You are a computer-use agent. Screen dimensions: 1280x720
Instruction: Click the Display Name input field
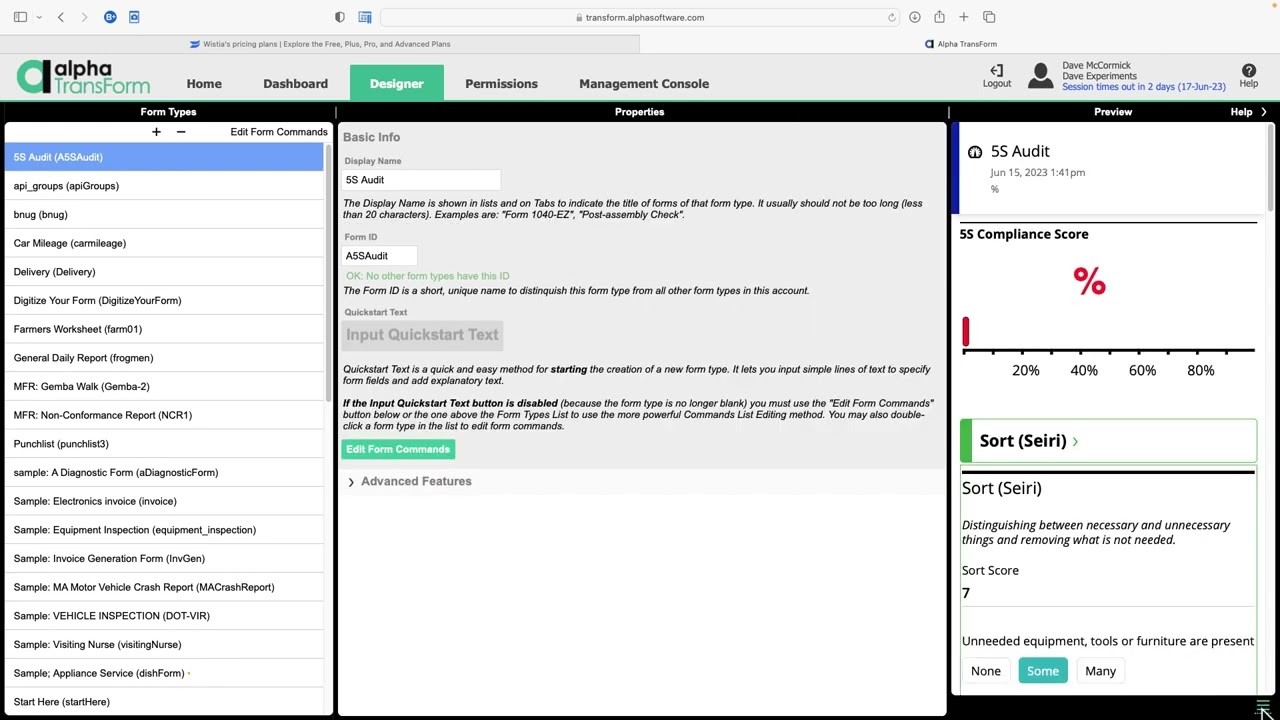pos(421,180)
